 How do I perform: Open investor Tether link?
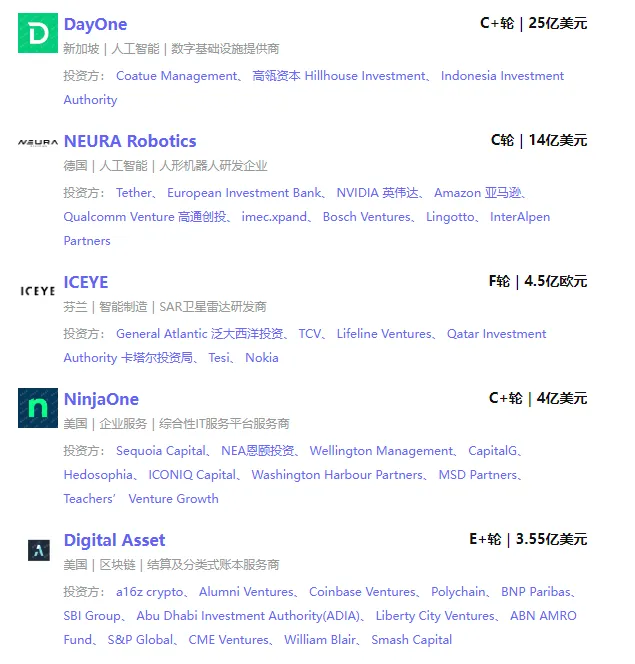[x=134, y=193]
